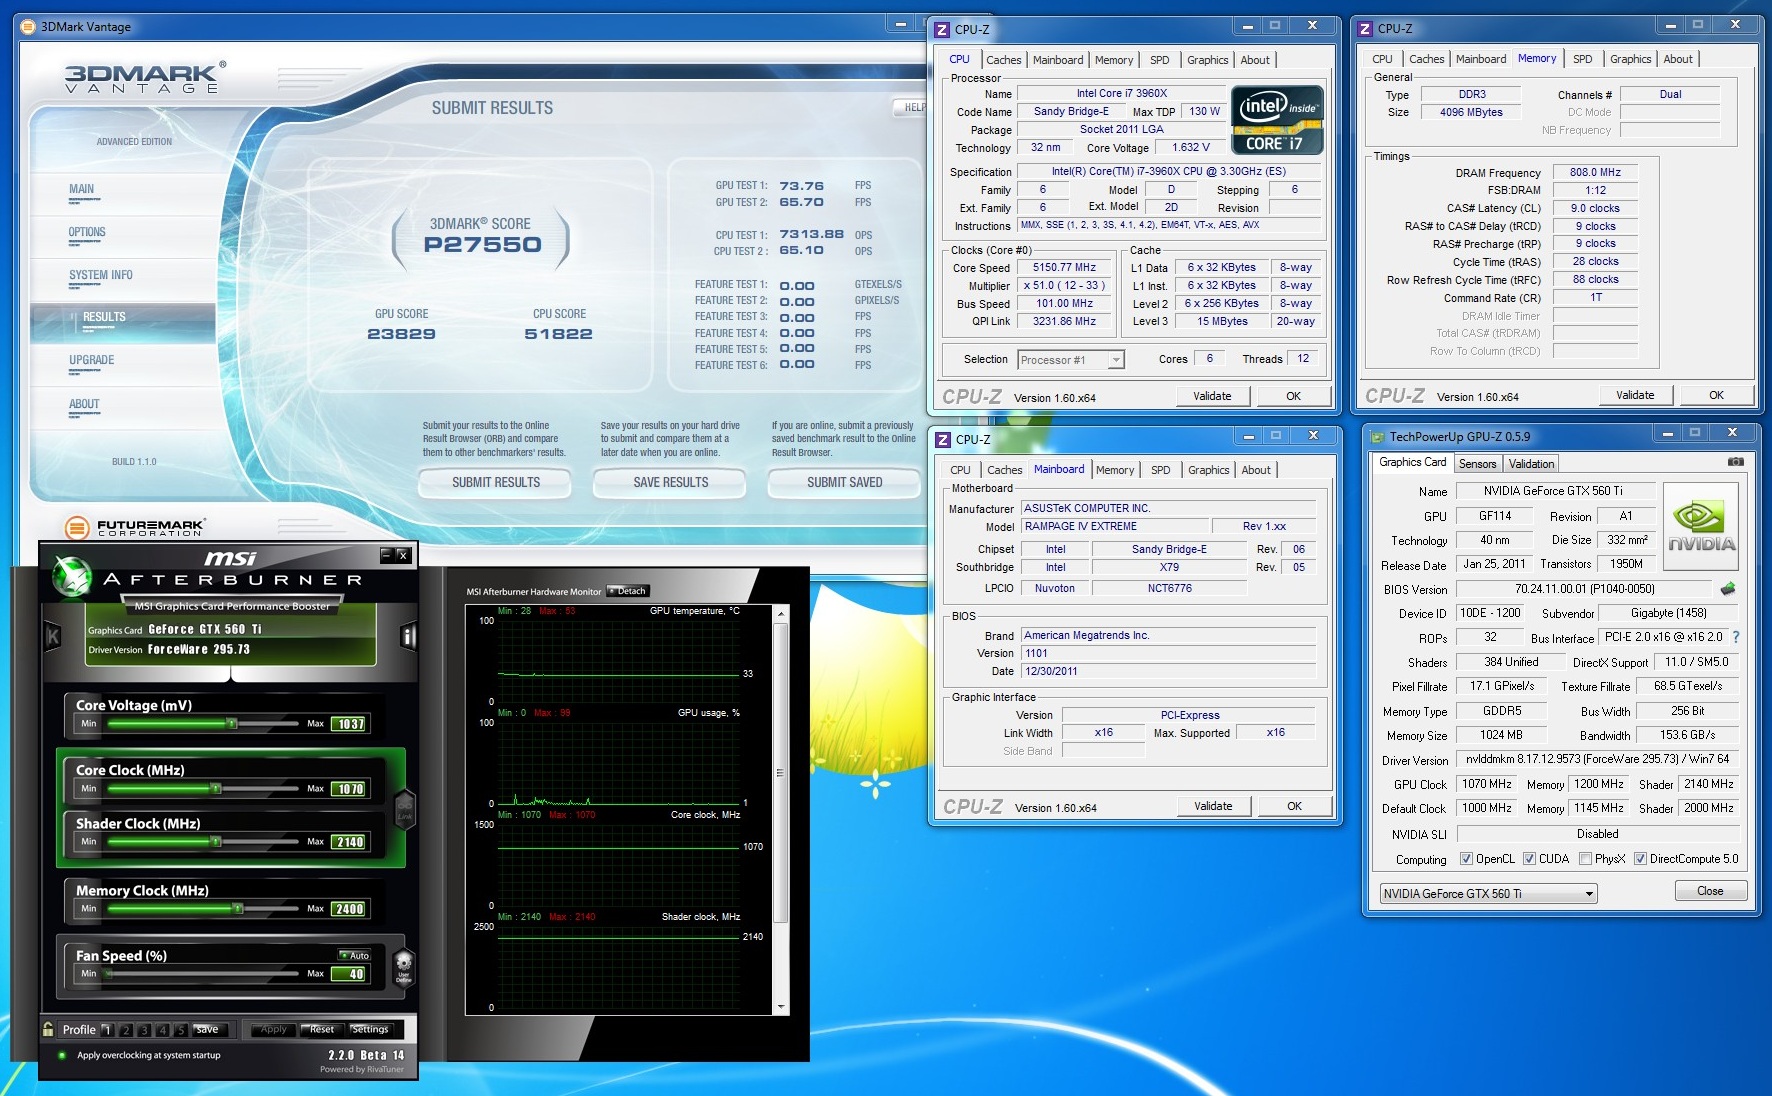This screenshot has width=1772, height=1096.
Task: Open SYSTEM INFO in 3DMark Vantage sidebar
Action: (x=101, y=275)
